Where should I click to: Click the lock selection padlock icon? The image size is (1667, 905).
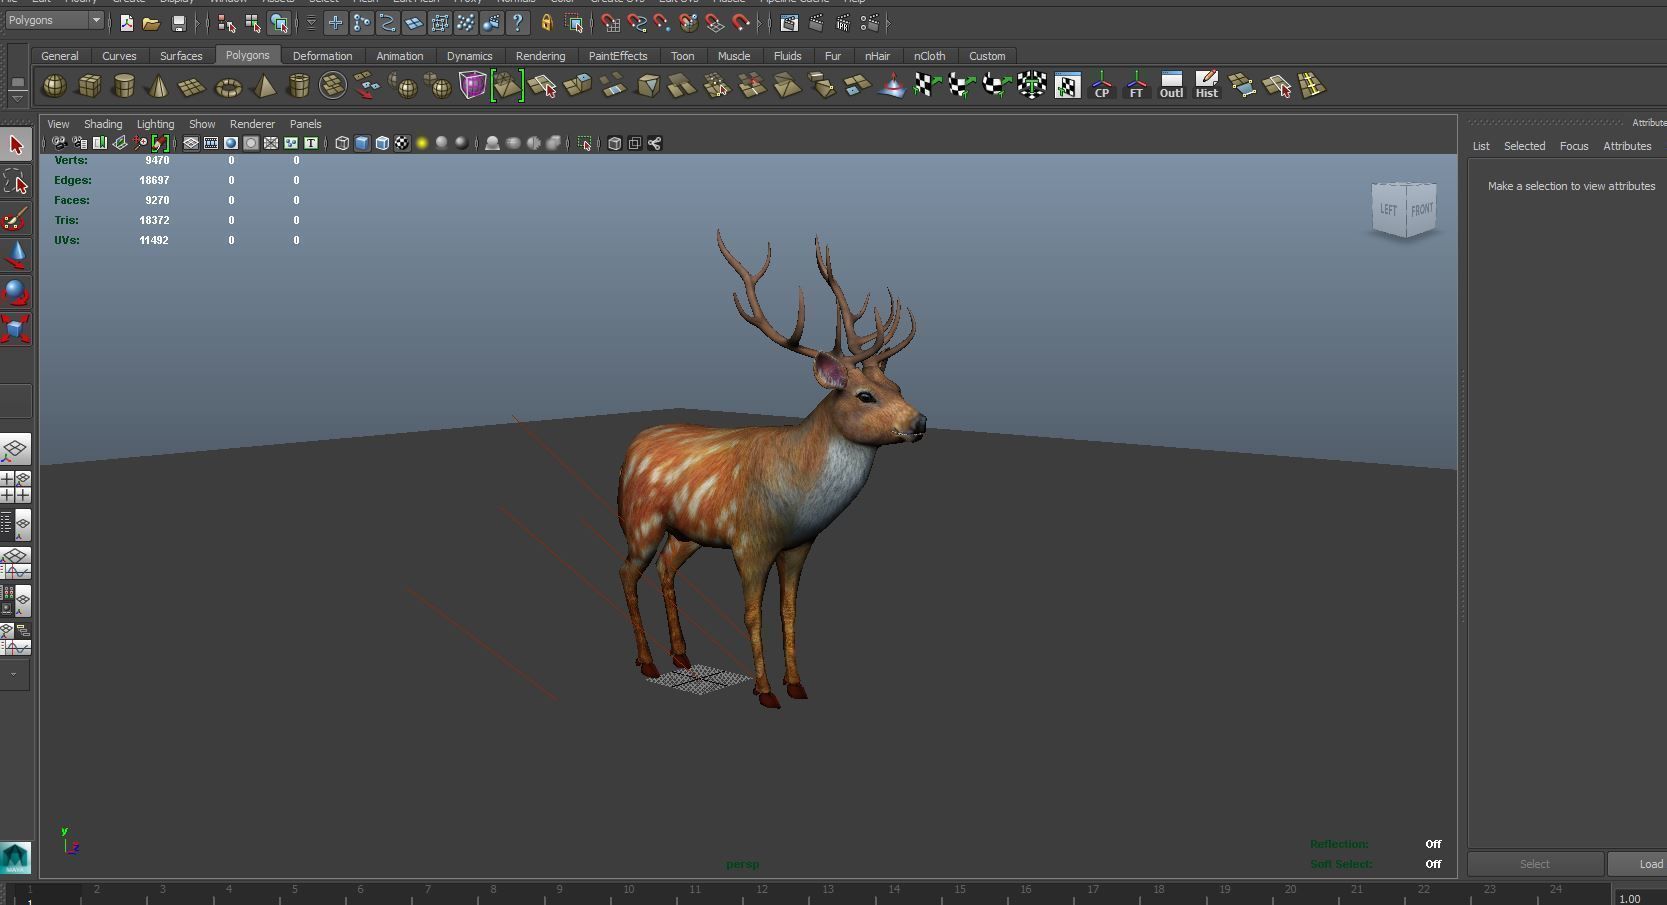click(x=547, y=23)
